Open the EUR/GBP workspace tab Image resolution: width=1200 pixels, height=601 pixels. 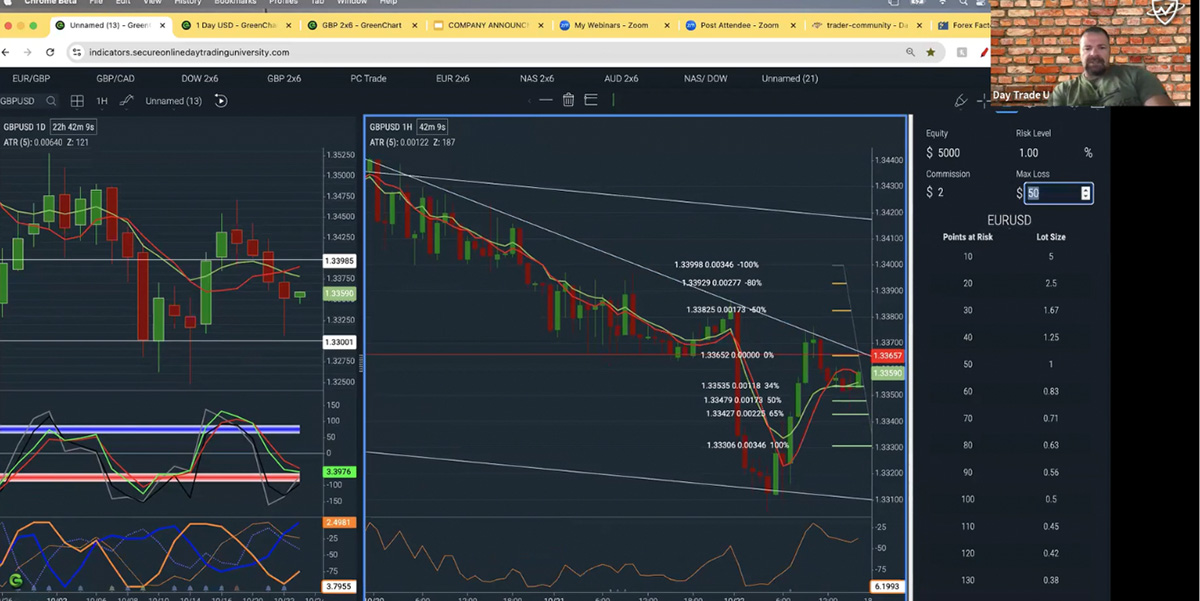tap(31, 78)
